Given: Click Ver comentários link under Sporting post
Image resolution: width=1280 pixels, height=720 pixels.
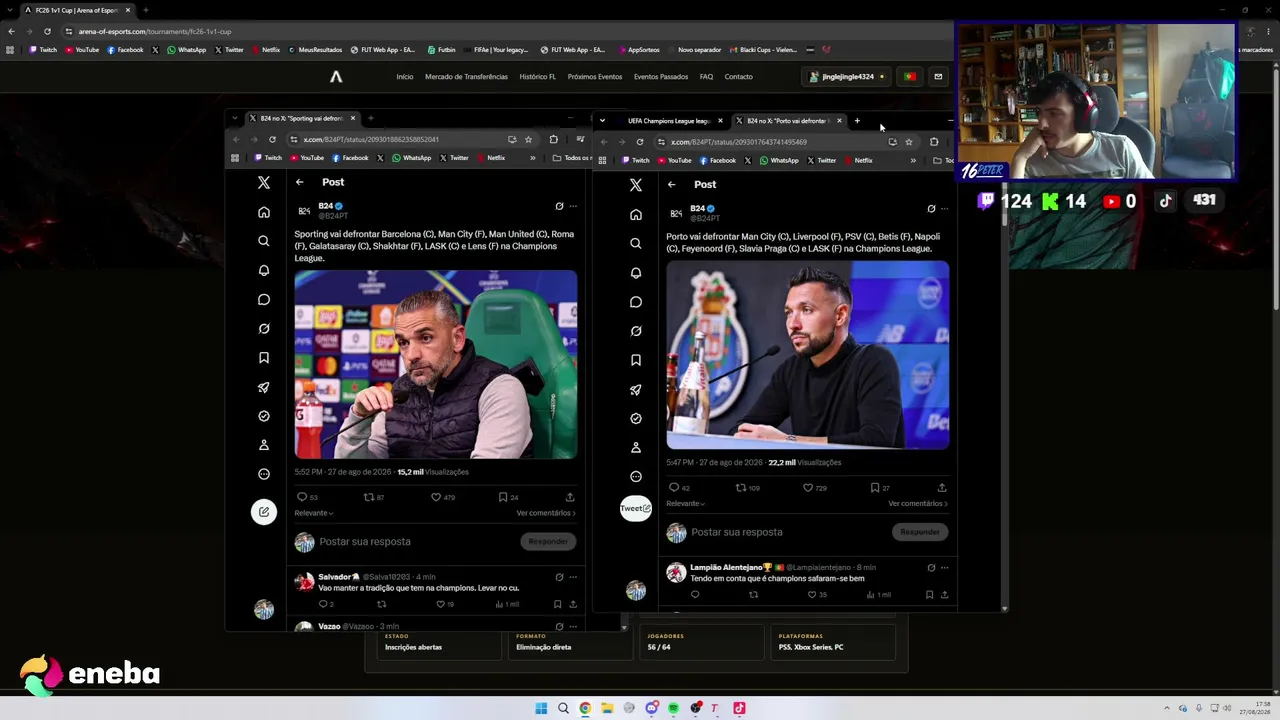Looking at the screenshot, I should click(x=546, y=513).
